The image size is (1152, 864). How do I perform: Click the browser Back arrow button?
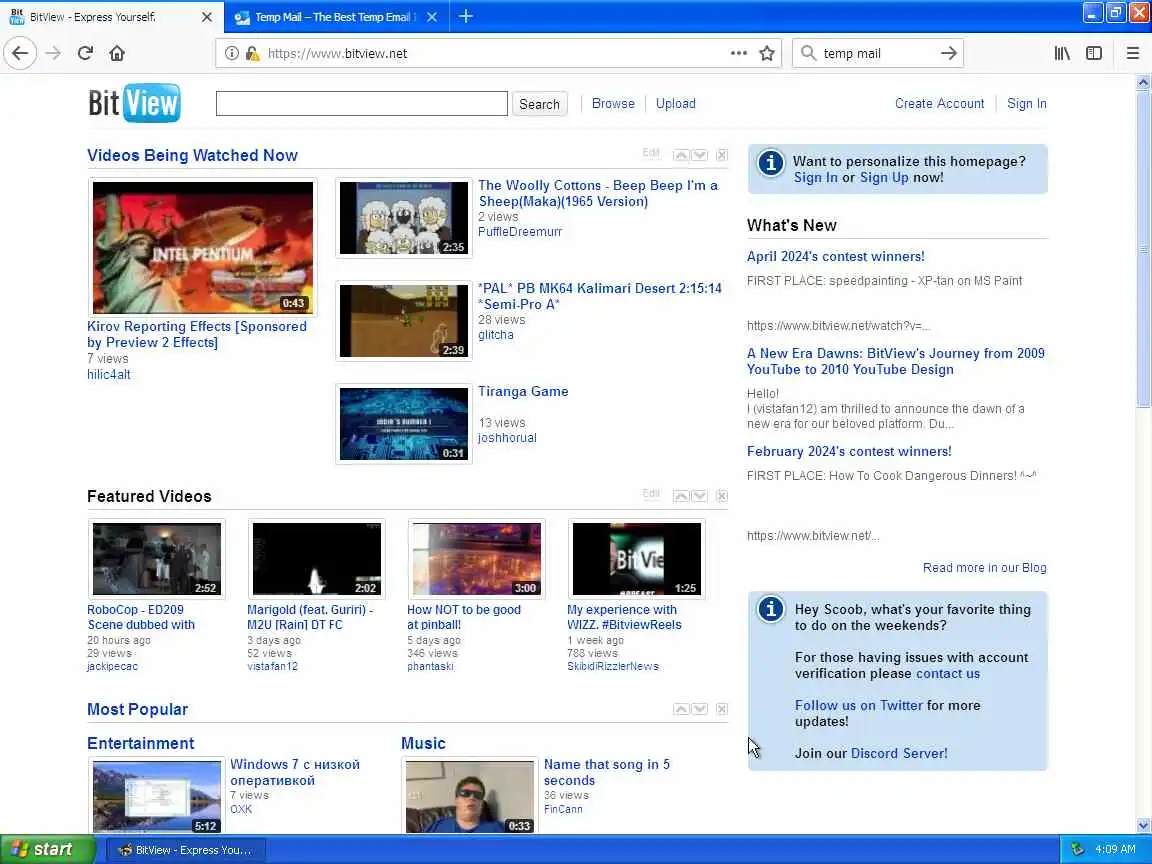coord(20,53)
